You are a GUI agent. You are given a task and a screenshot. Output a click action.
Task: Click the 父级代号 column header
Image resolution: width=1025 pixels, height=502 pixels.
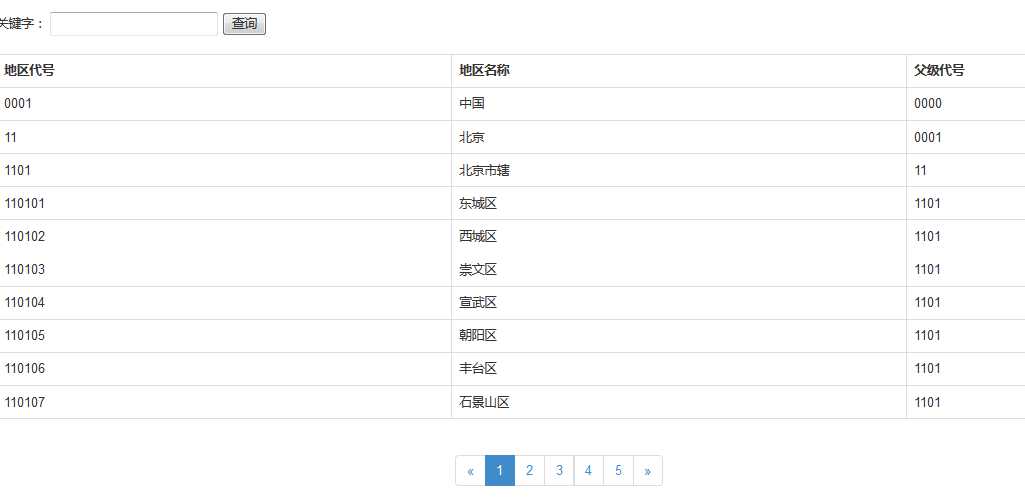pos(939,71)
